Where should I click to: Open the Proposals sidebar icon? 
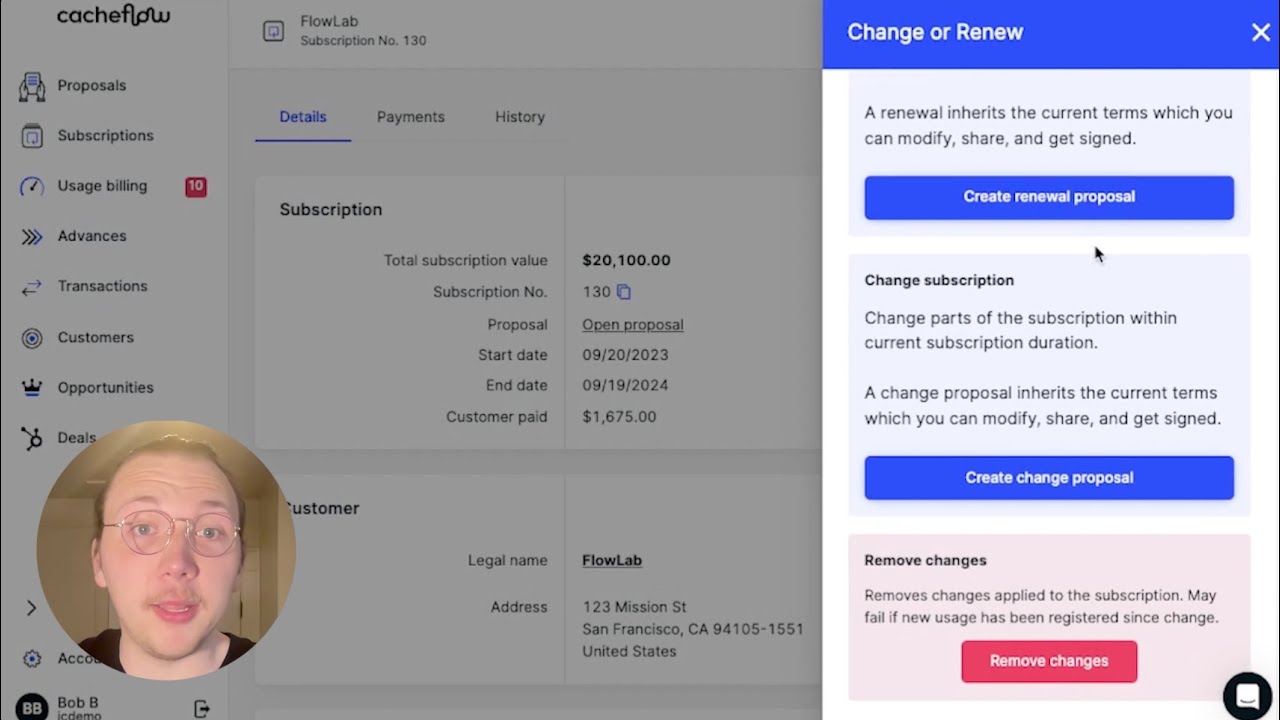[32, 86]
